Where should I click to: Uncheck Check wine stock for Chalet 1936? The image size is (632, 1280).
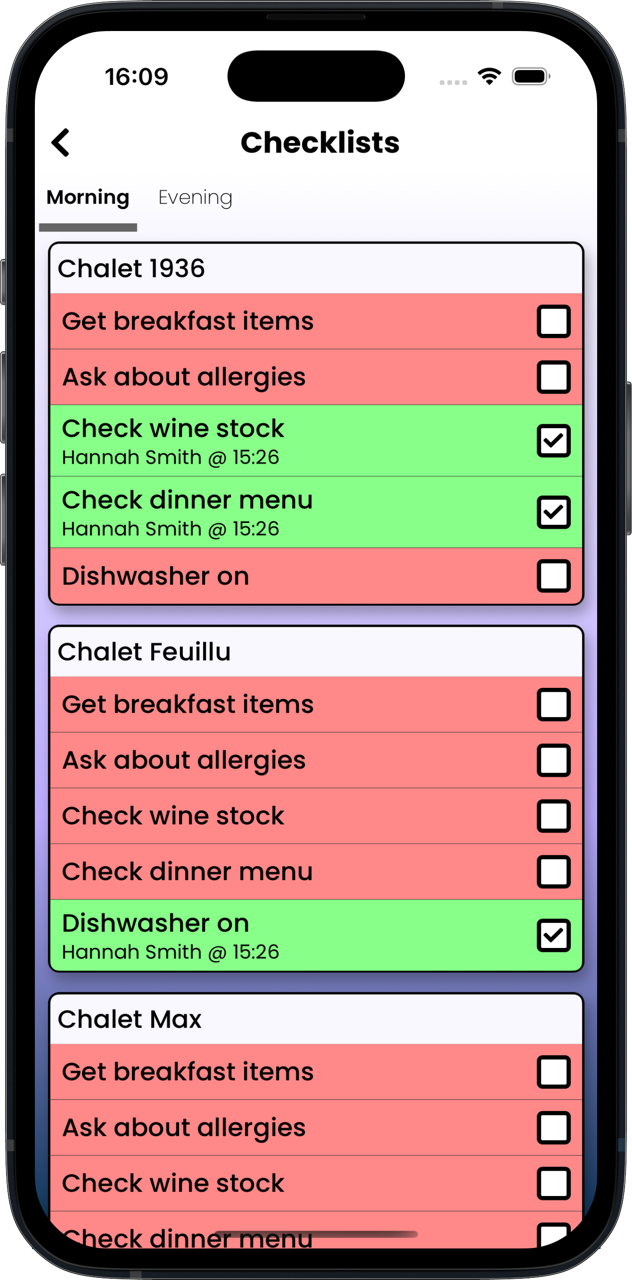tap(553, 441)
